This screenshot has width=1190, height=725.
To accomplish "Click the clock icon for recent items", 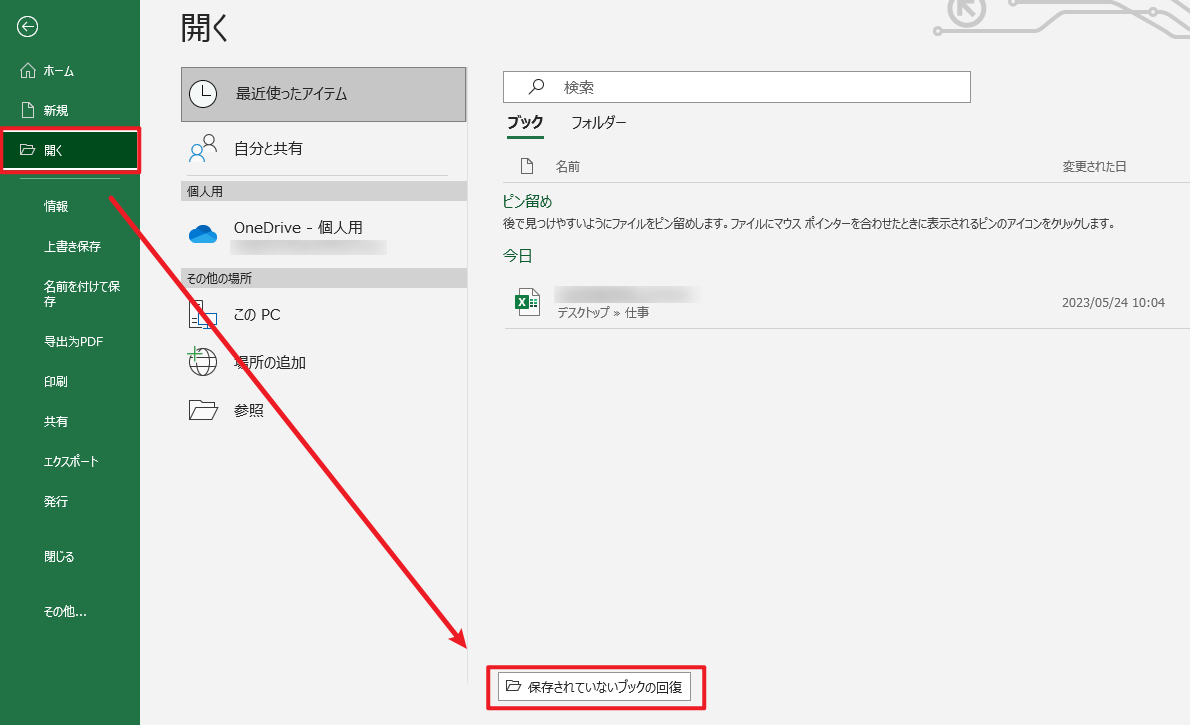I will tap(203, 93).
